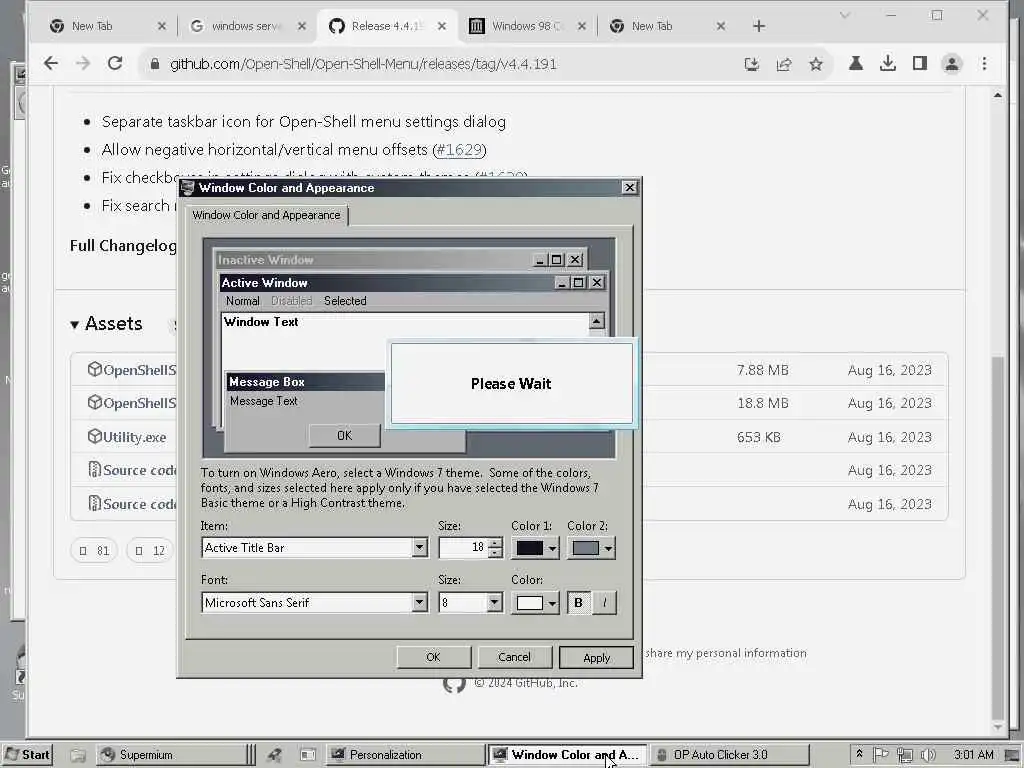Click the Color 2 gray swatch

(584, 548)
